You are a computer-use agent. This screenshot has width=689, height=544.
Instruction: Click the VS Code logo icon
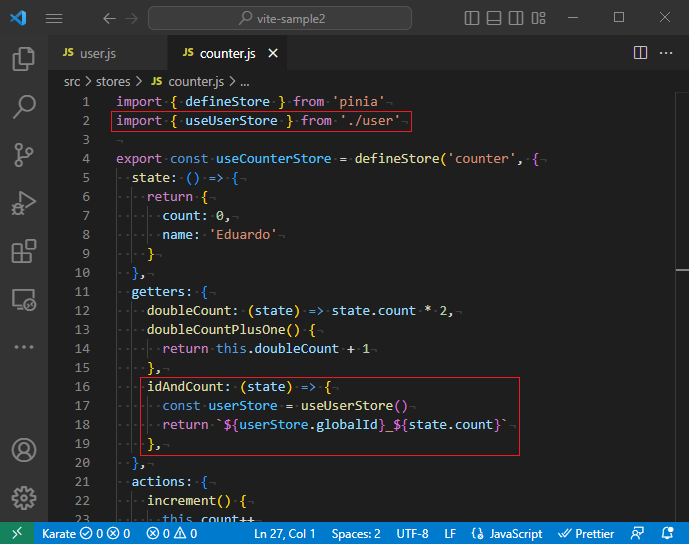click(x=18, y=18)
